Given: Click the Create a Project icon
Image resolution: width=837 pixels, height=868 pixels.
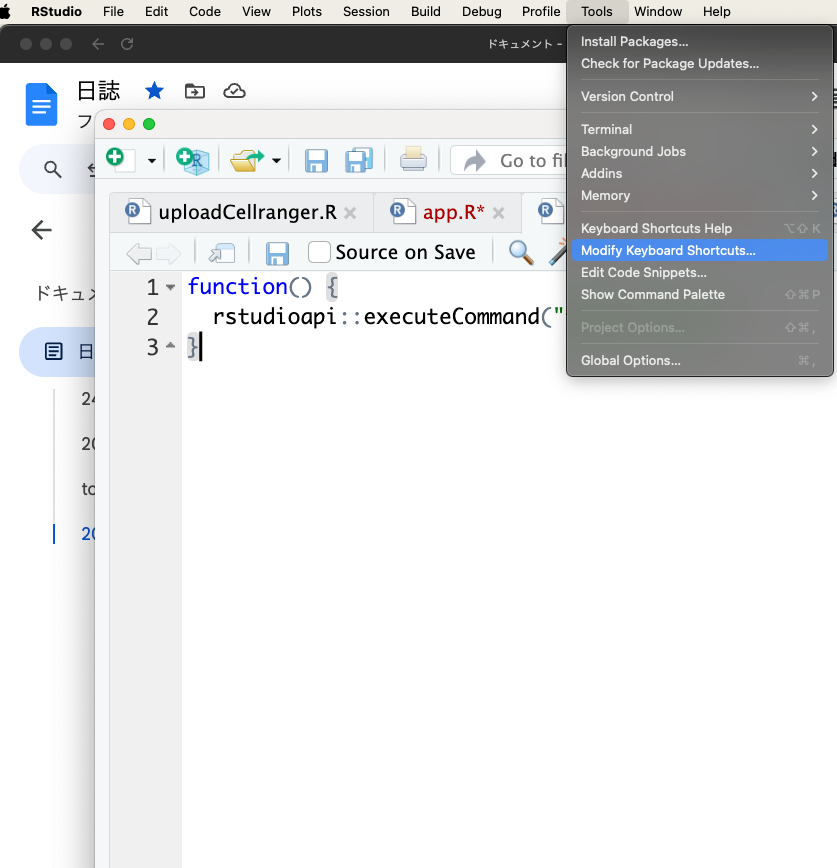Looking at the screenshot, I should point(192,161).
